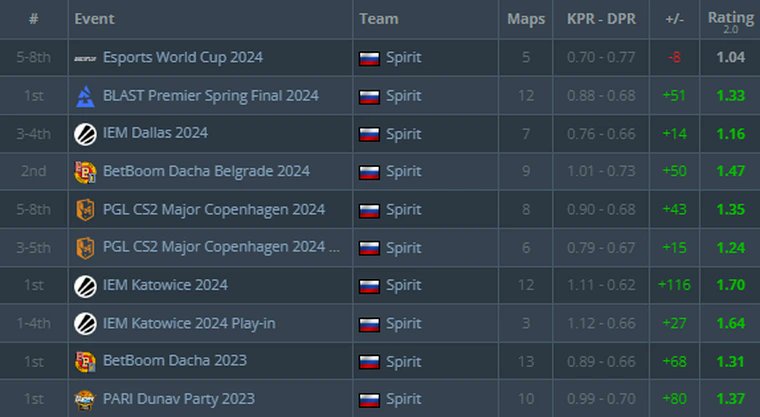Click the BLAST Premier Spring Final event logo

(x=85, y=96)
